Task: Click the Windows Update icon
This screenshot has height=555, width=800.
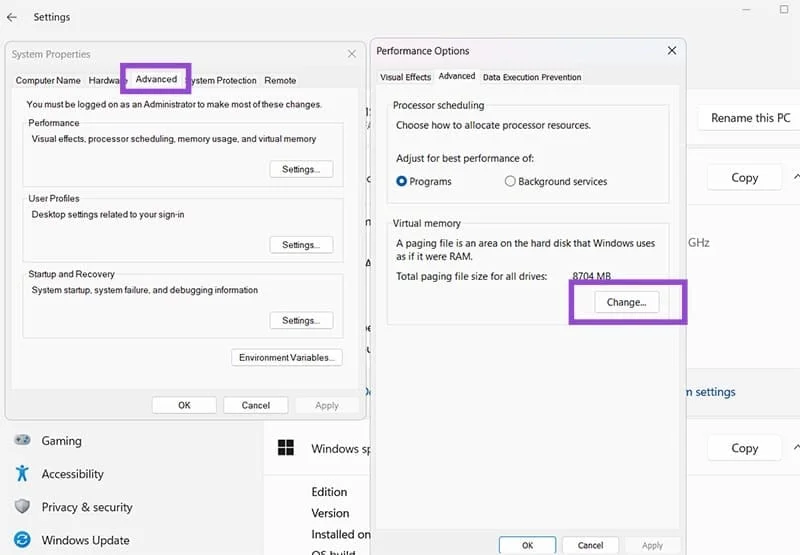Action: [22, 540]
